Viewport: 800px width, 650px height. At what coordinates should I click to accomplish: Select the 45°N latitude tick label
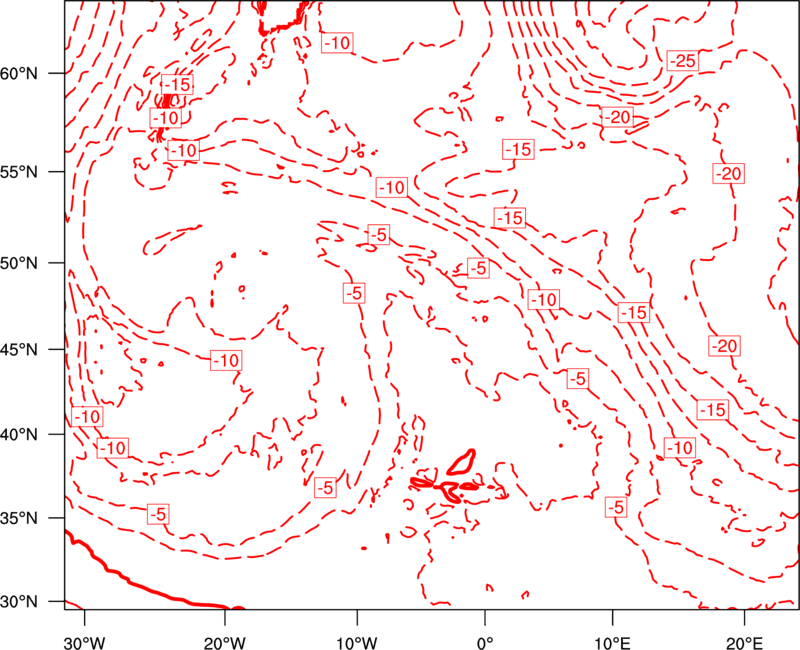click(x=19, y=349)
